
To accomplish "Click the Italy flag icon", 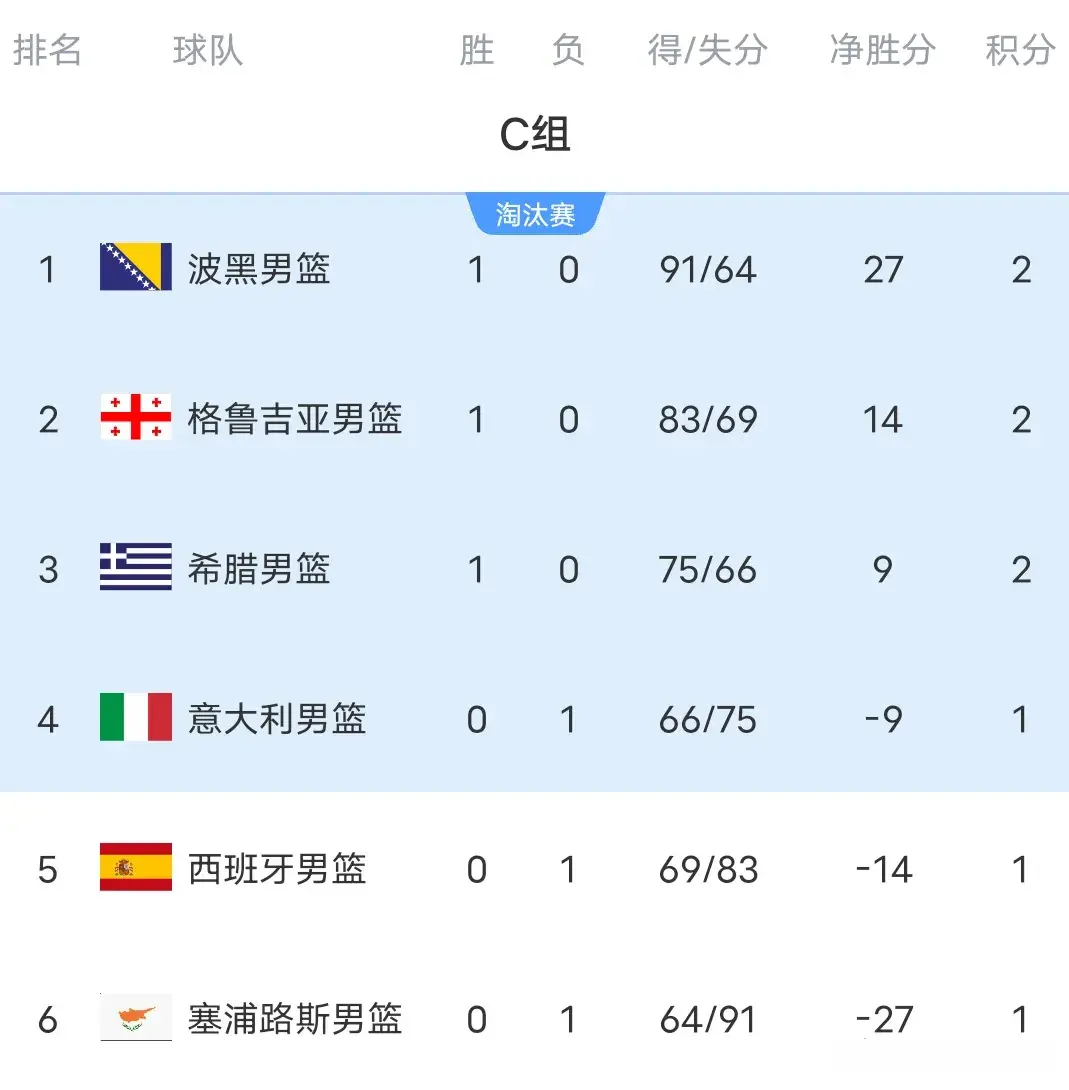I will pos(136,718).
